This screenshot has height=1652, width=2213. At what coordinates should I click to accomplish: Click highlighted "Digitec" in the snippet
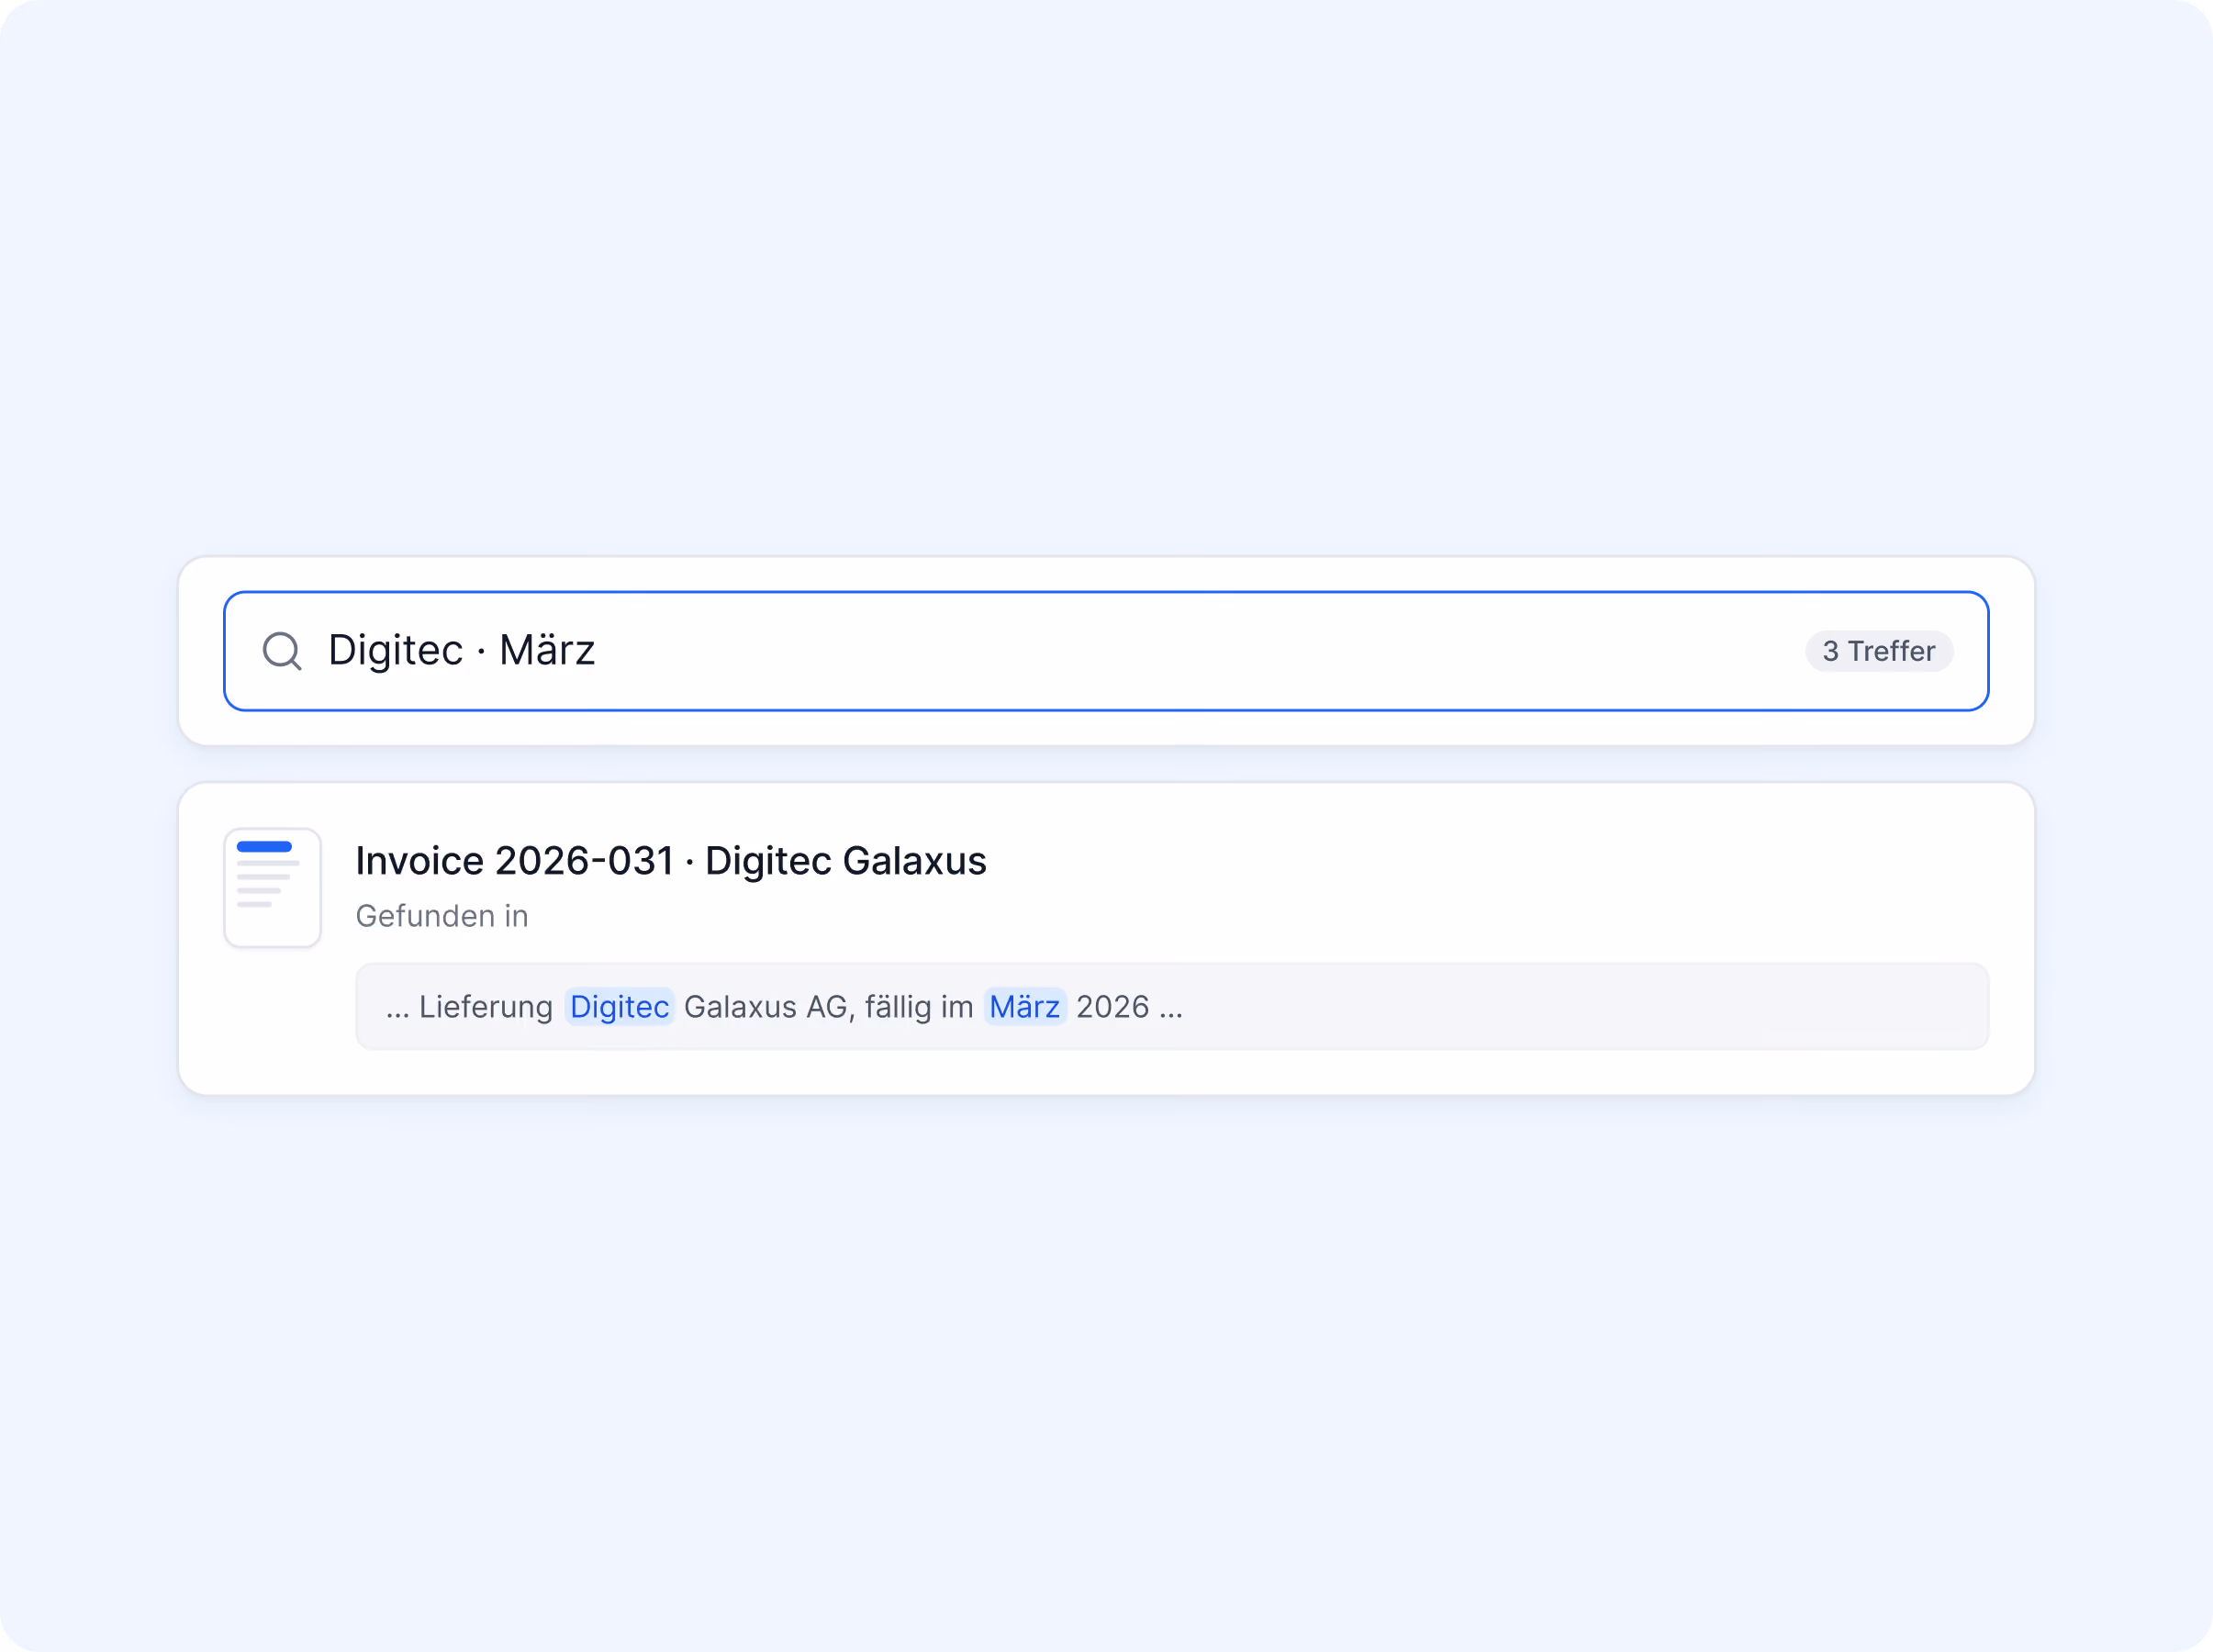(x=620, y=1006)
